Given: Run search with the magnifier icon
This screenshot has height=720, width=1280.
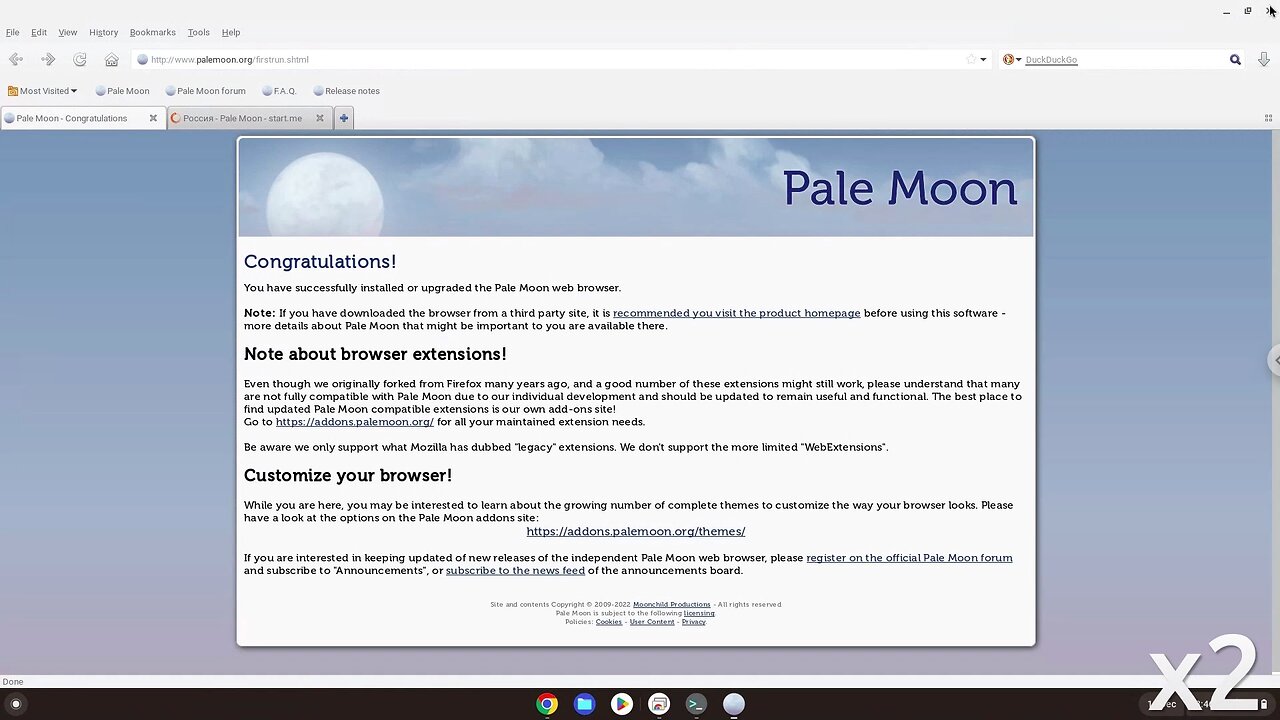Looking at the screenshot, I should (x=1235, y=59).
